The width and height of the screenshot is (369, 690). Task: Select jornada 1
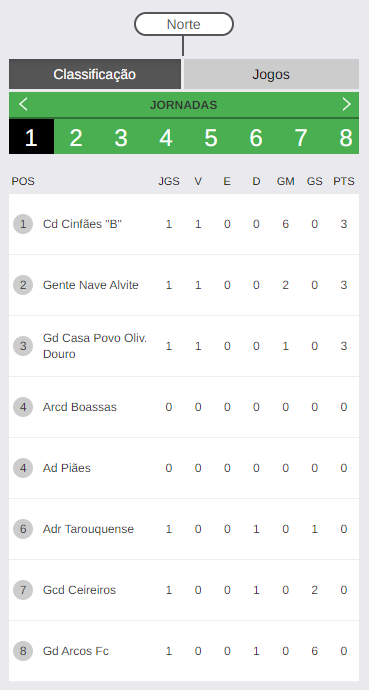tap(31, 137)
